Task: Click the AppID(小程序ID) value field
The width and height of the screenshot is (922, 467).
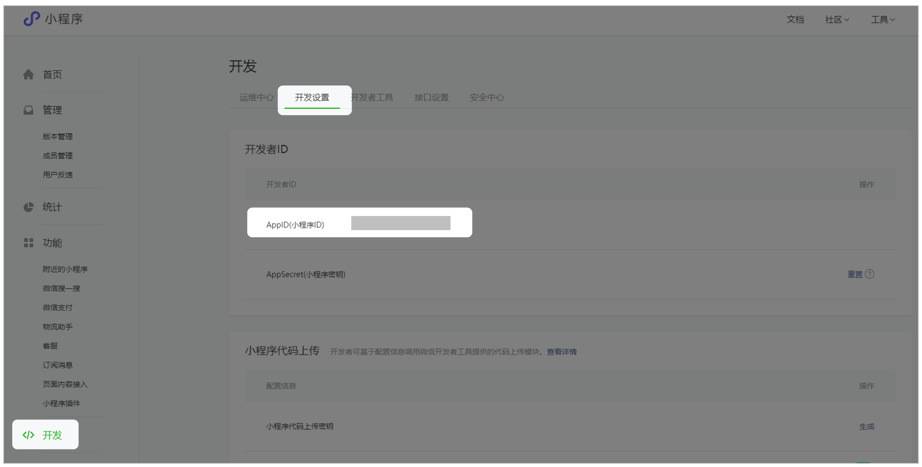Action: pos(400,224)
